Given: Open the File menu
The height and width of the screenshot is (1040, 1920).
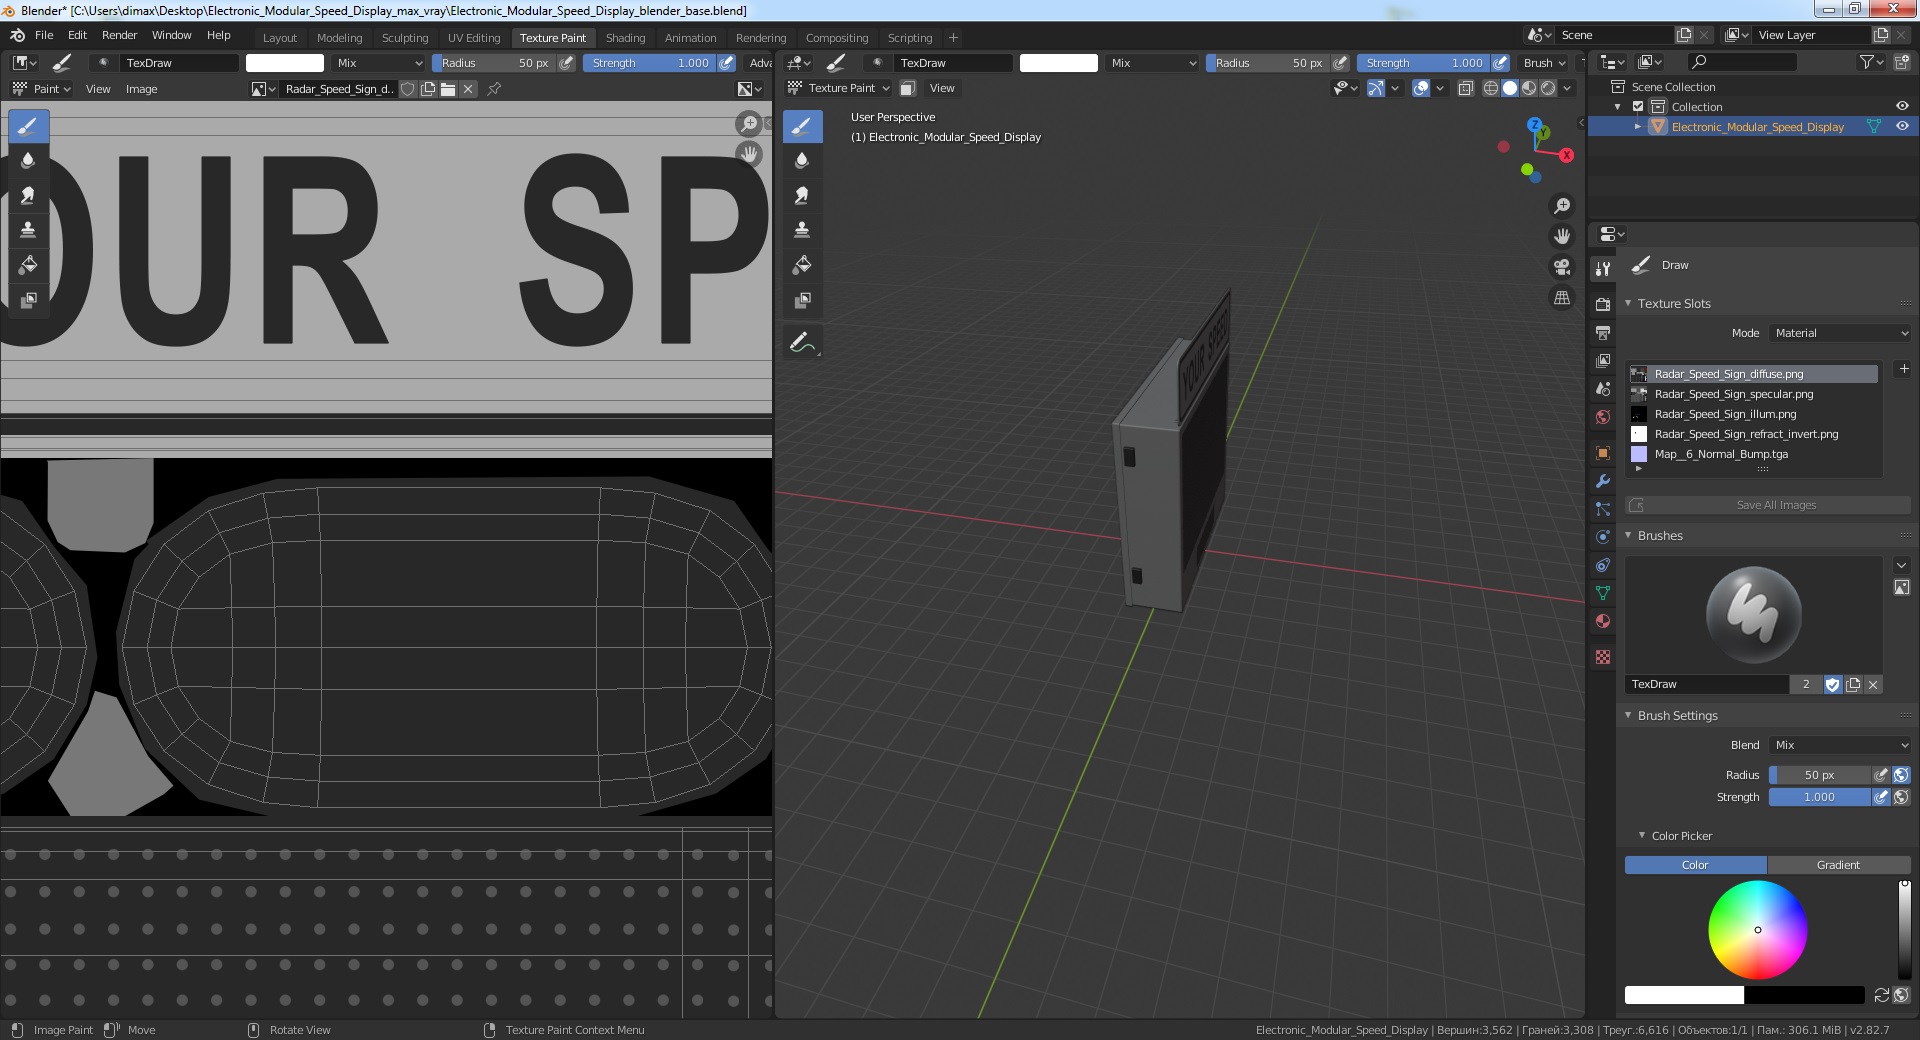Looking at the screenshot, I should point(44,35).
